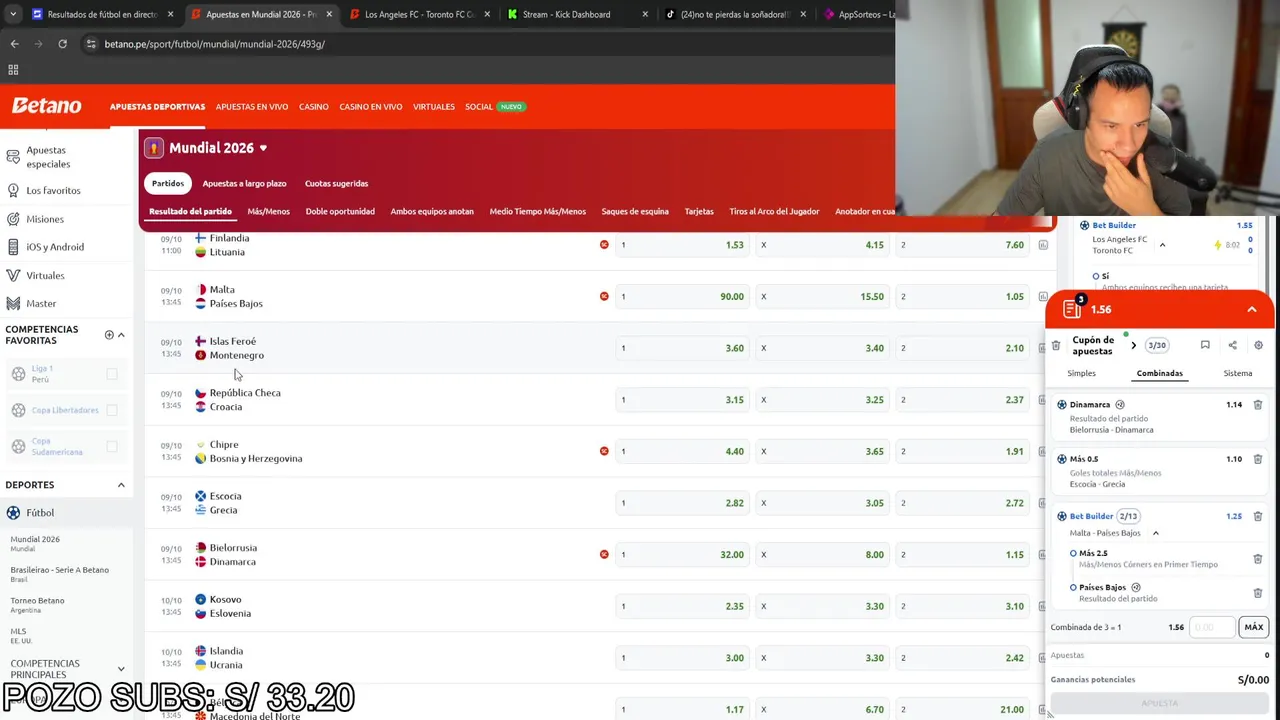The height and width of the screenshot is (720, 1280).
Task: Open the browser apps grid icon
Action: point(13,70)
